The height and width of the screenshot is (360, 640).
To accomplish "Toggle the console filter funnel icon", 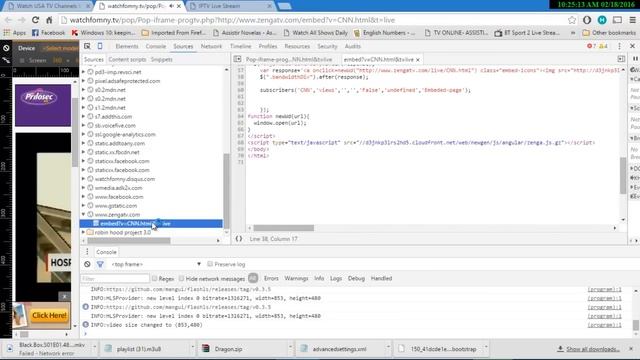I will (100, 264).
